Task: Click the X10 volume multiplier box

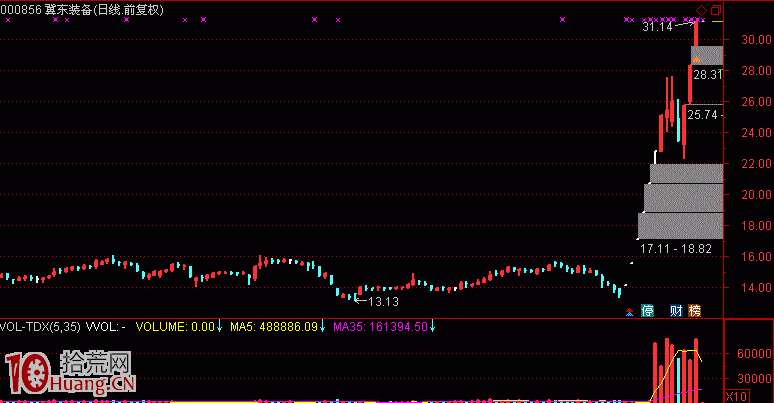Action: [x=736, y=396]
